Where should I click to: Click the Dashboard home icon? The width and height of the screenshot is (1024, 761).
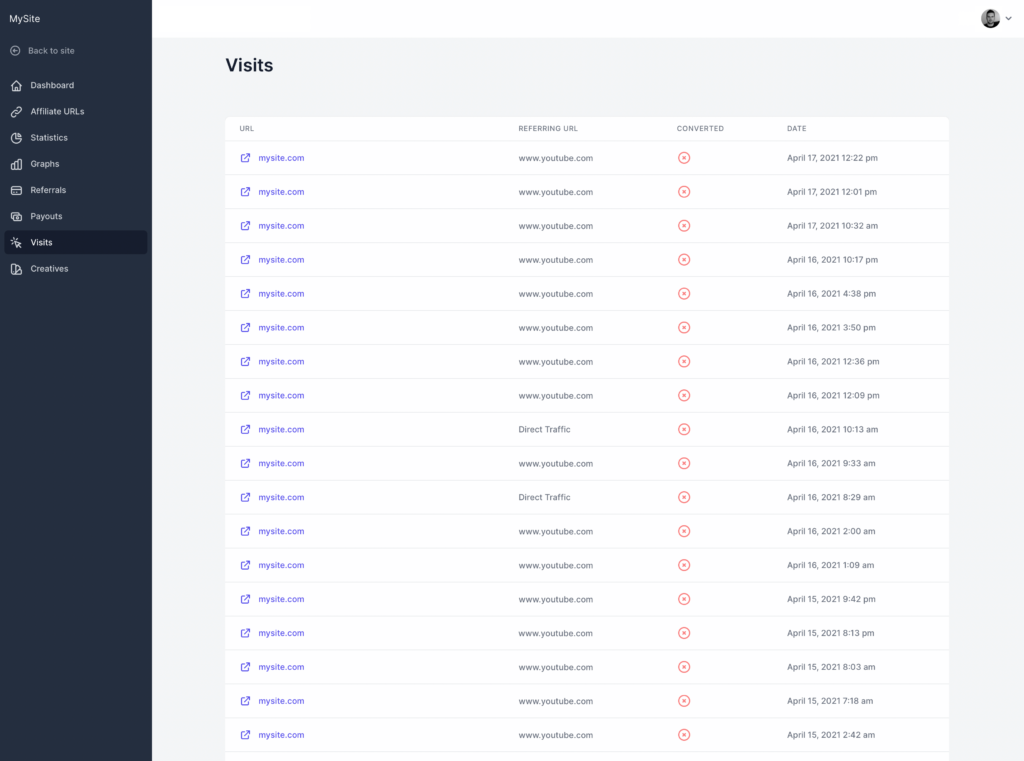tap(16, 86)
